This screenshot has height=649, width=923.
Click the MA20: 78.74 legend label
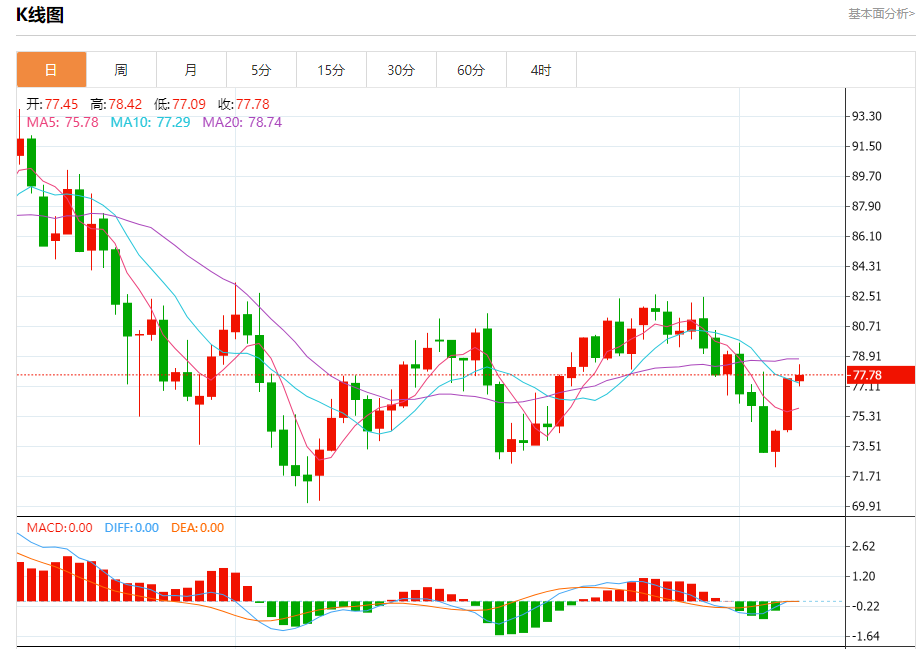click(x=242, y=122)
